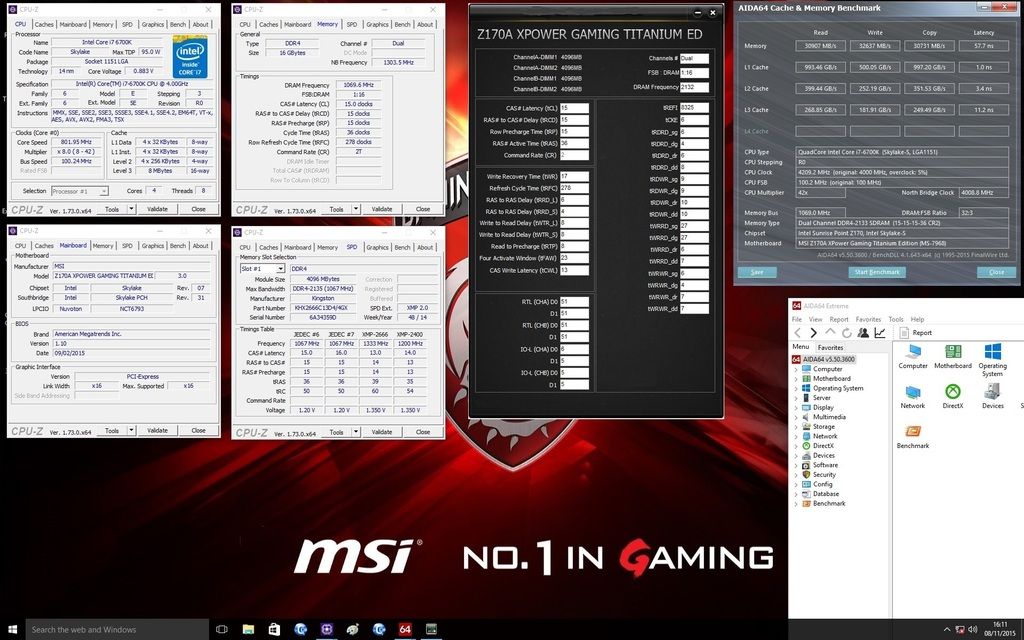Click Close in the CPU-Z SPD window
The image size is (1024, 640).
(x=423, y=432)
